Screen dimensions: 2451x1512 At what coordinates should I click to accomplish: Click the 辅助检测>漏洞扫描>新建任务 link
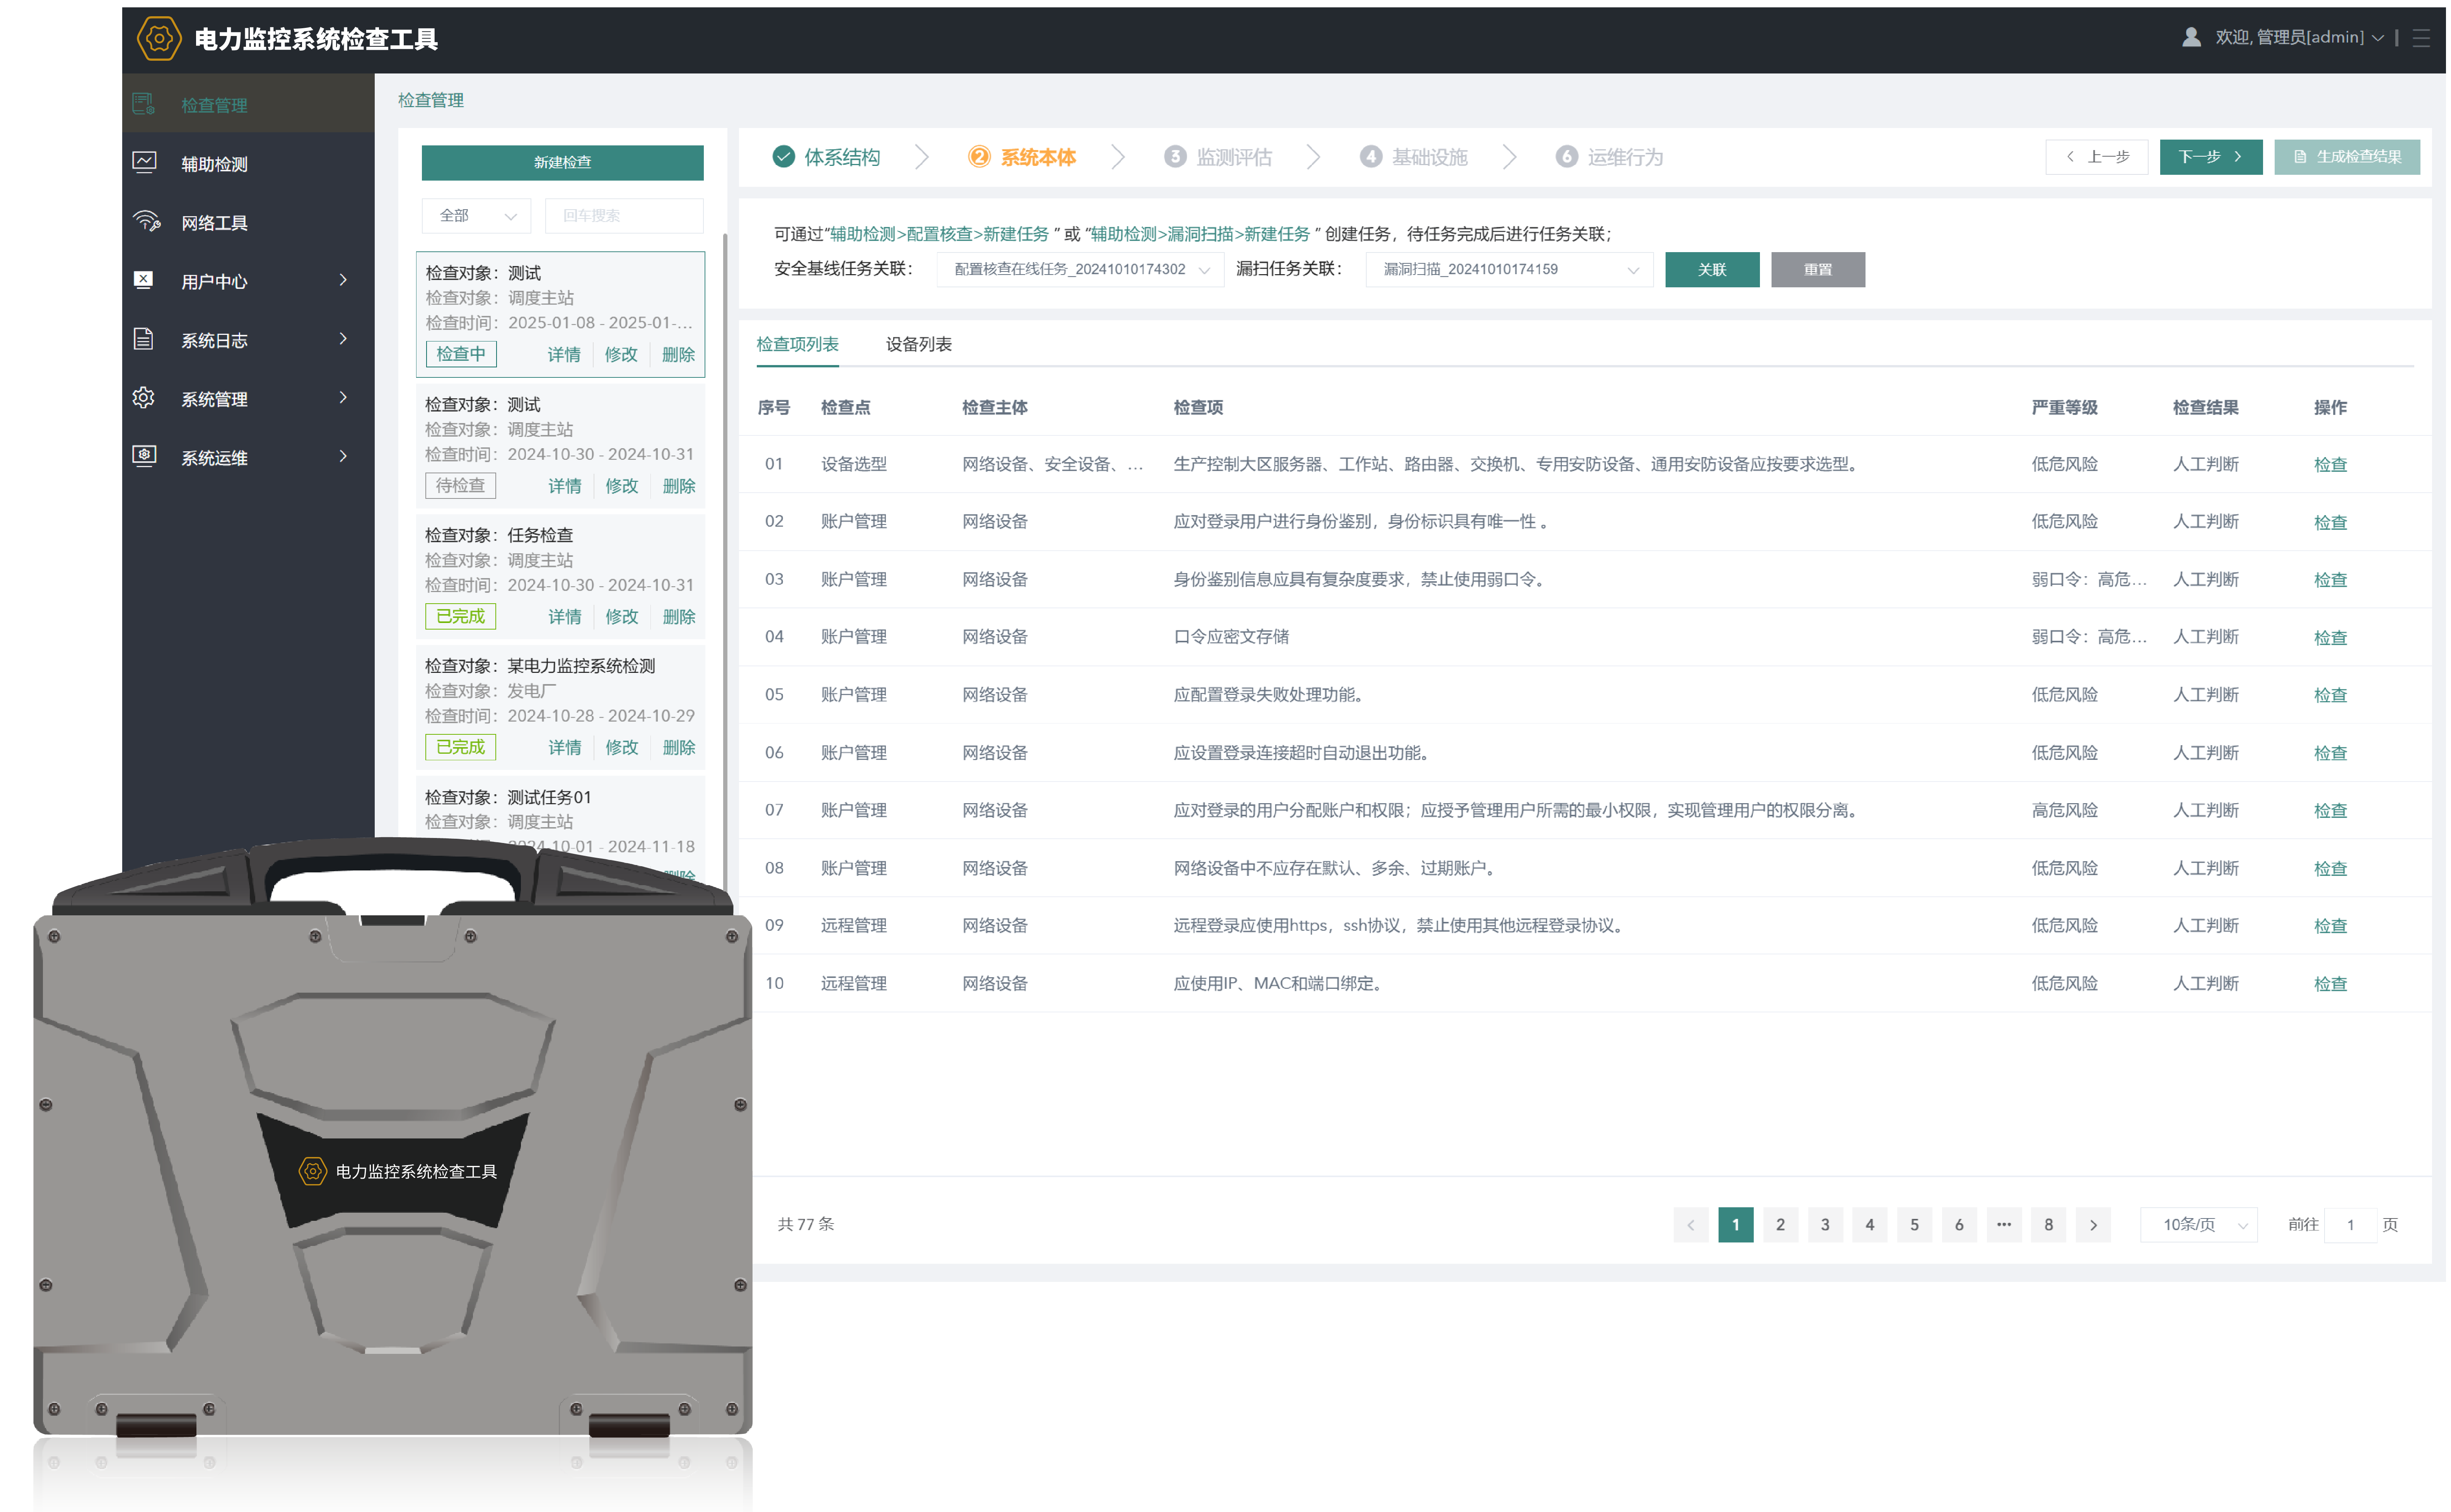point(1200,234)
